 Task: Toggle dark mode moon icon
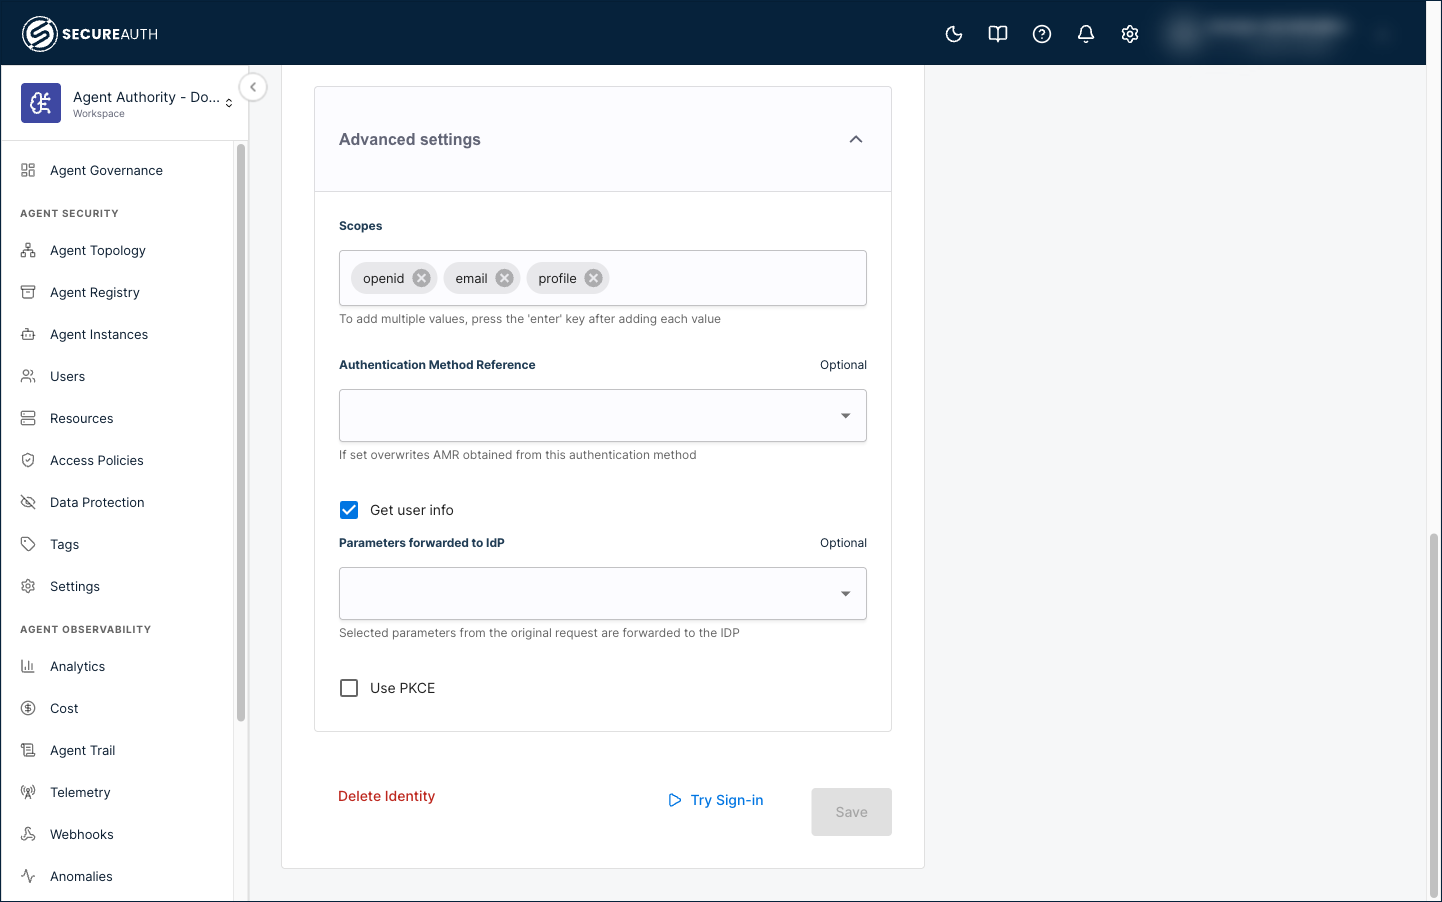954,34
